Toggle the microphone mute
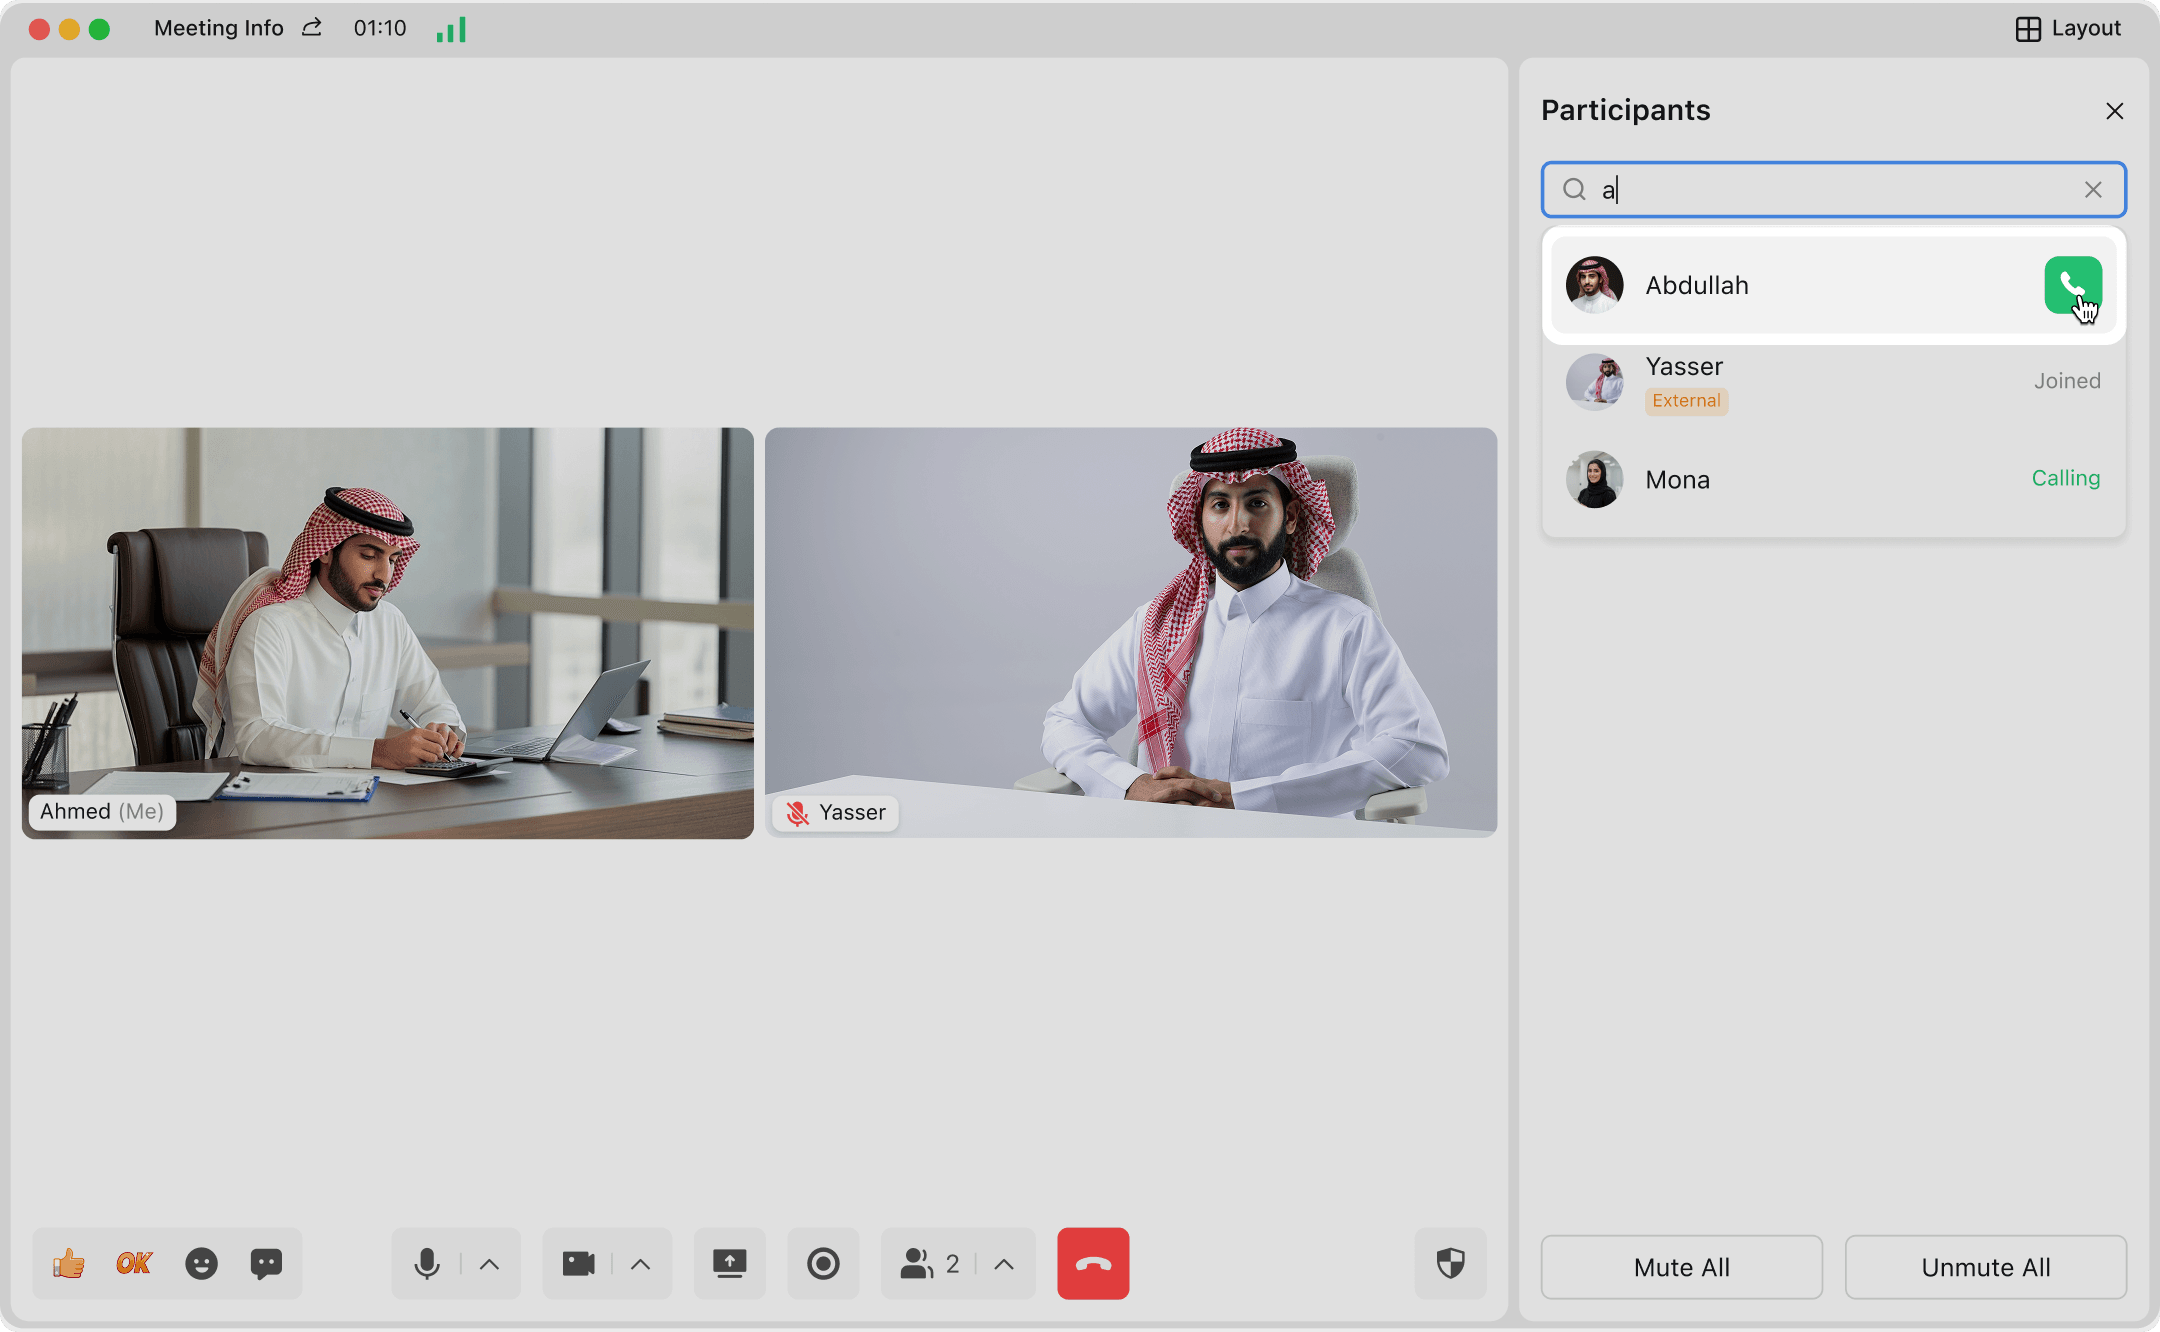Screen dimensions: 2160x1332 [x=427, y=1264]
